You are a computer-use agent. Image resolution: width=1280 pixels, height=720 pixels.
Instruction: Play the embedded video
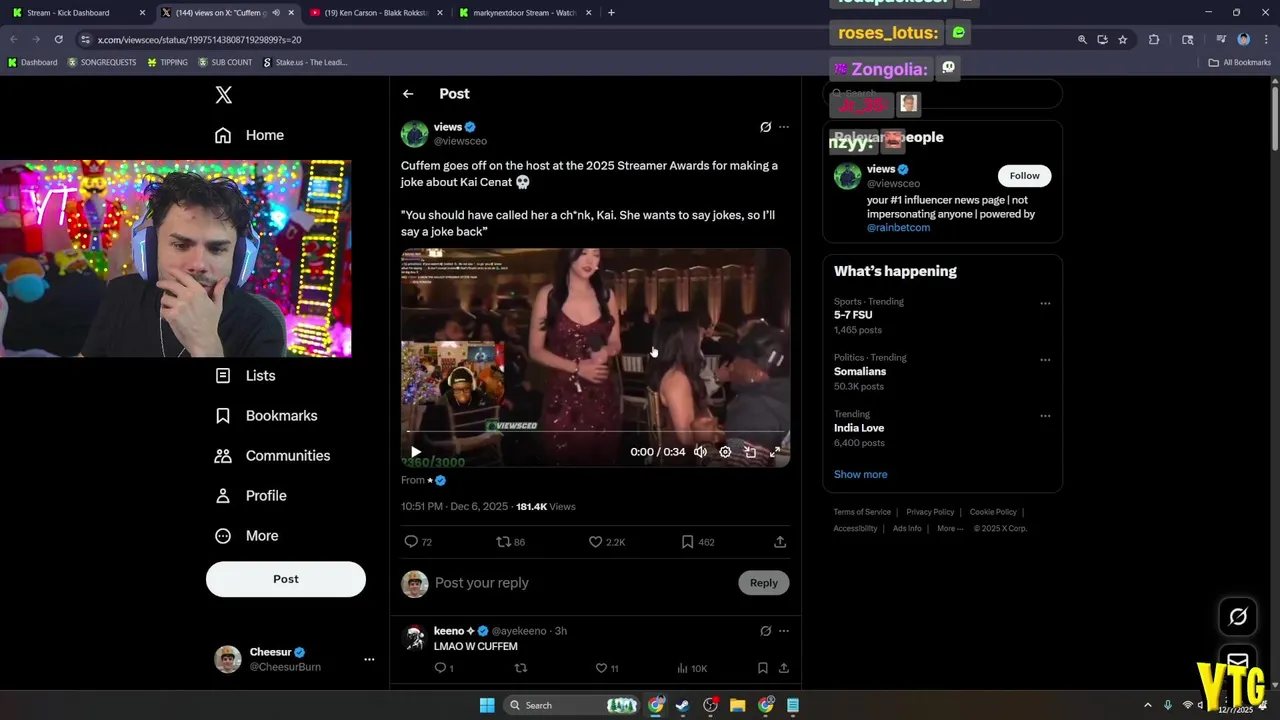point(416,452)
